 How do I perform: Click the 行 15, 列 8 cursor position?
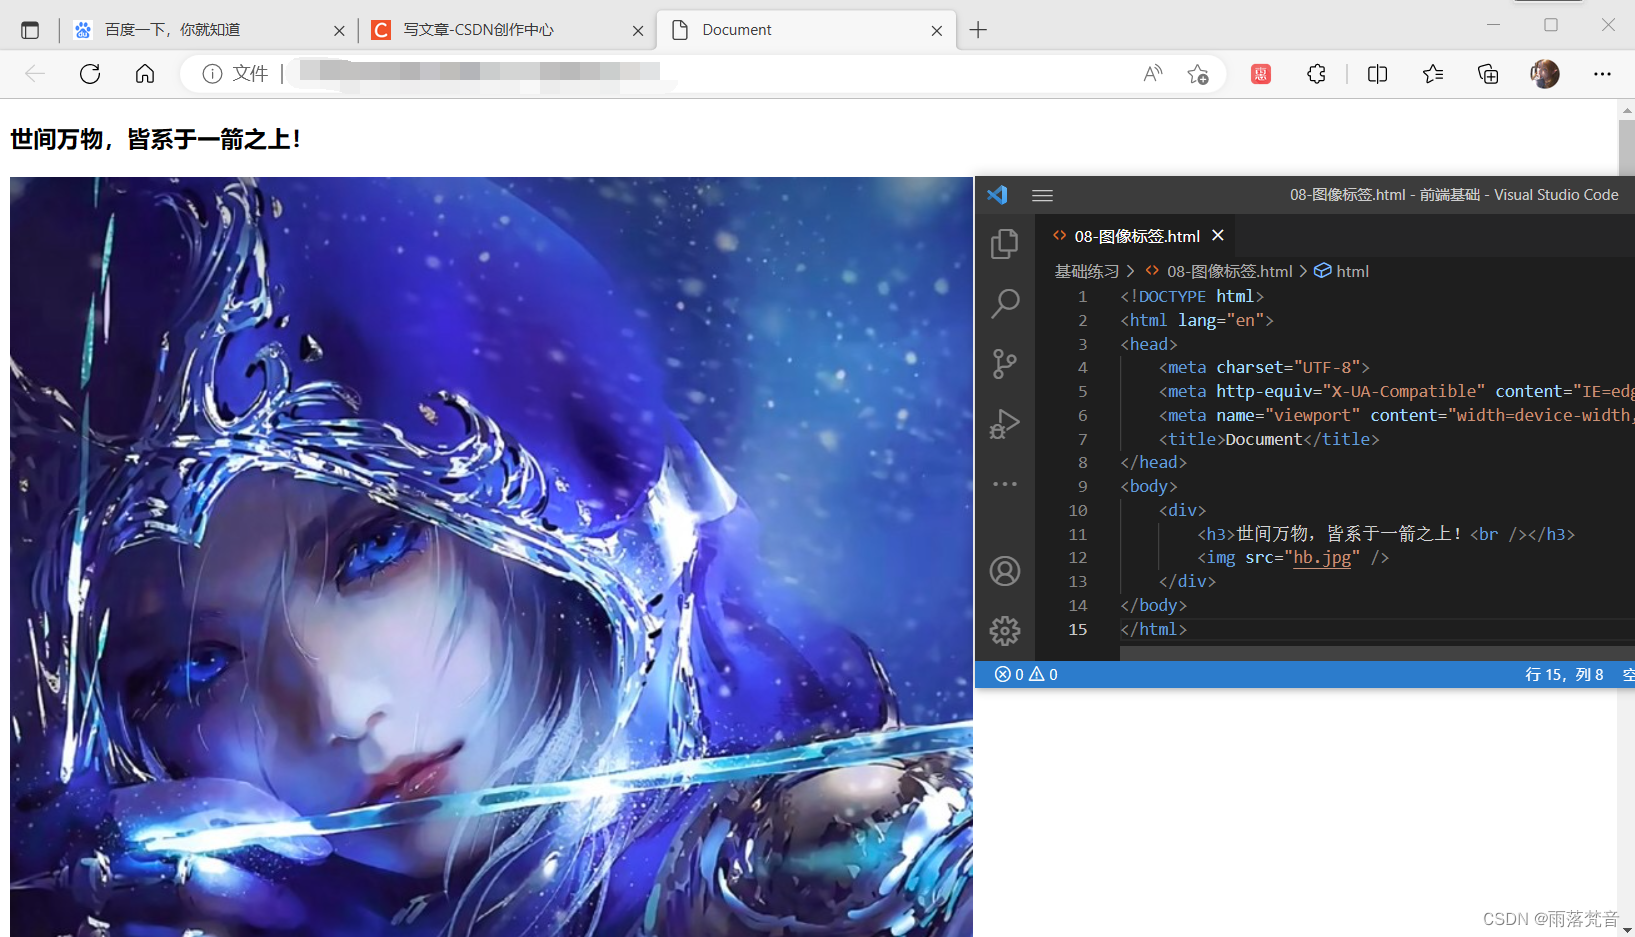pyautogui.click(x=1563, y=675)
